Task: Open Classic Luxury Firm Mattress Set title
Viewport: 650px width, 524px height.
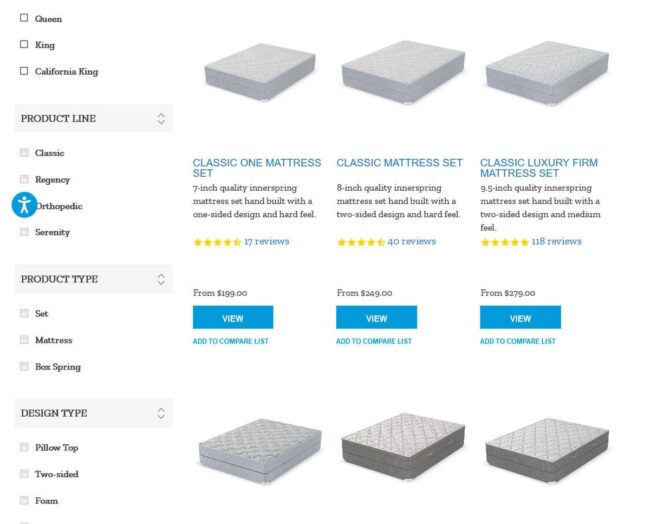Action: coord(538,168)
